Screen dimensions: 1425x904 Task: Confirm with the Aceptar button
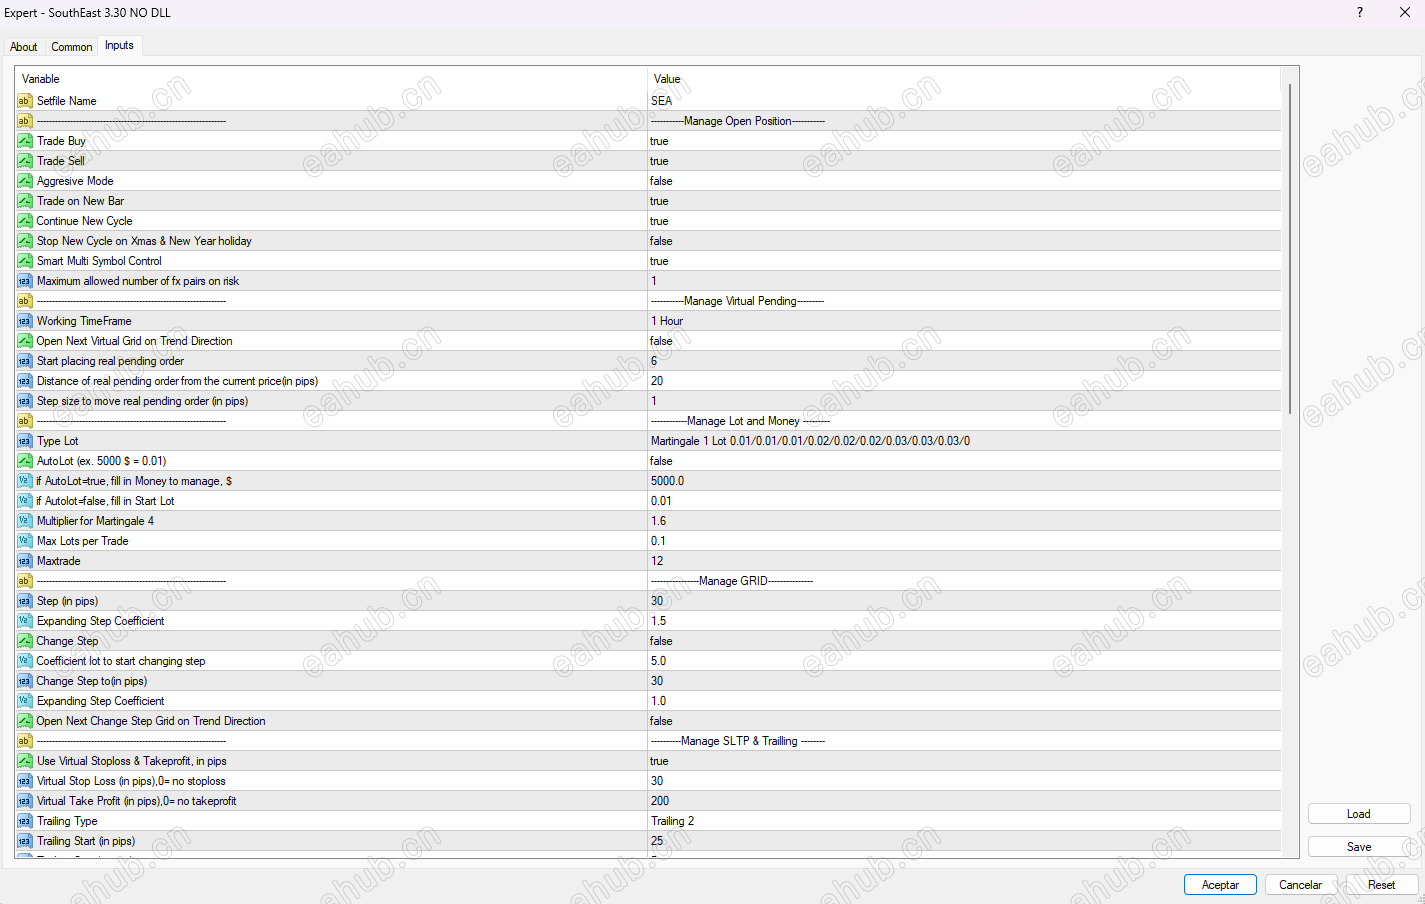click(x=1220, y=885)
